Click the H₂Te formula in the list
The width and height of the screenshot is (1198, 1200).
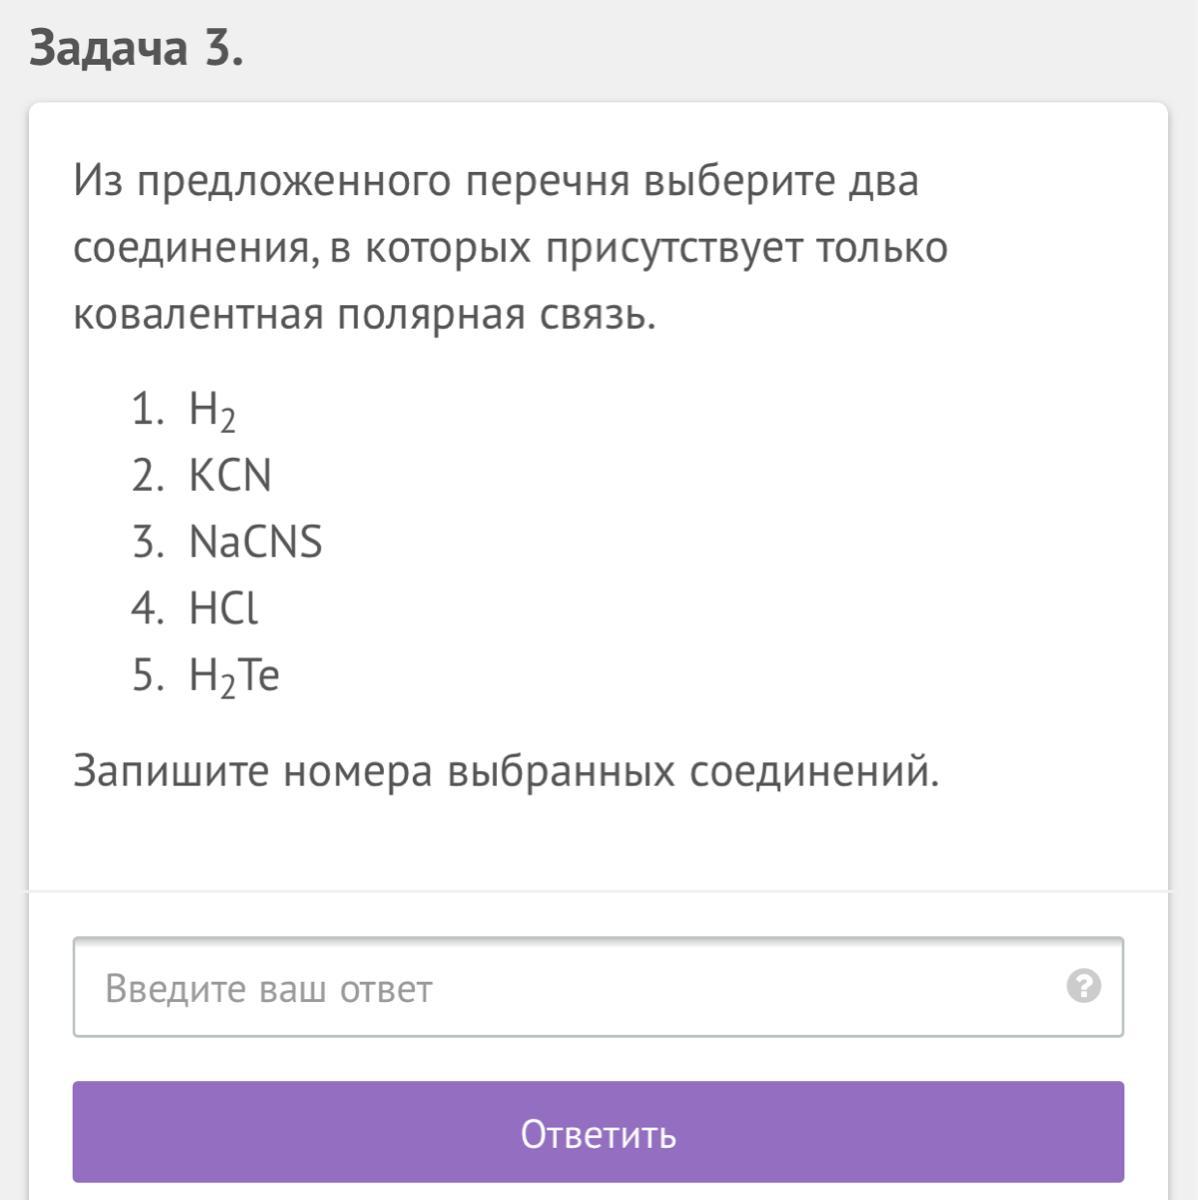(234, 676)
